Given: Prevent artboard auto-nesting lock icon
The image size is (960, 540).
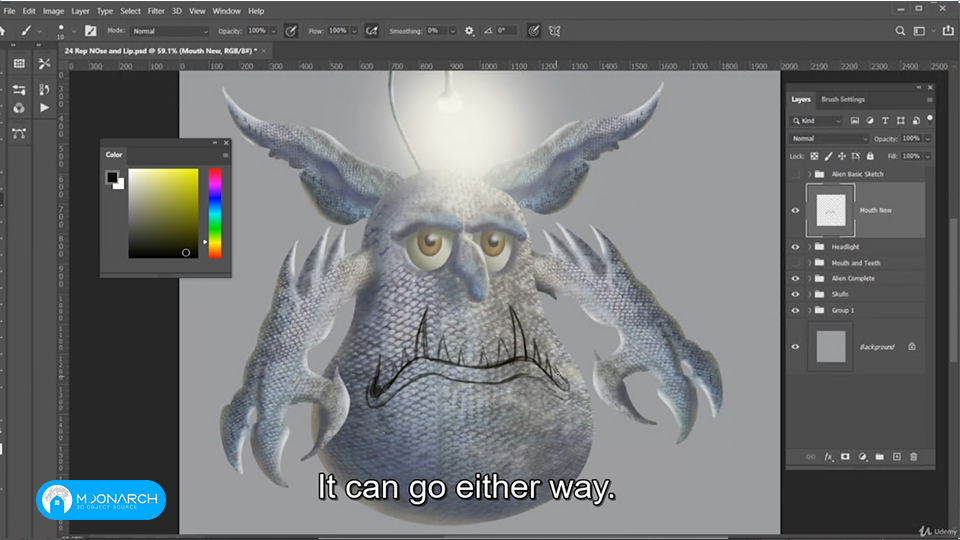Looking at the screenshot, I should tap(856, 156).
